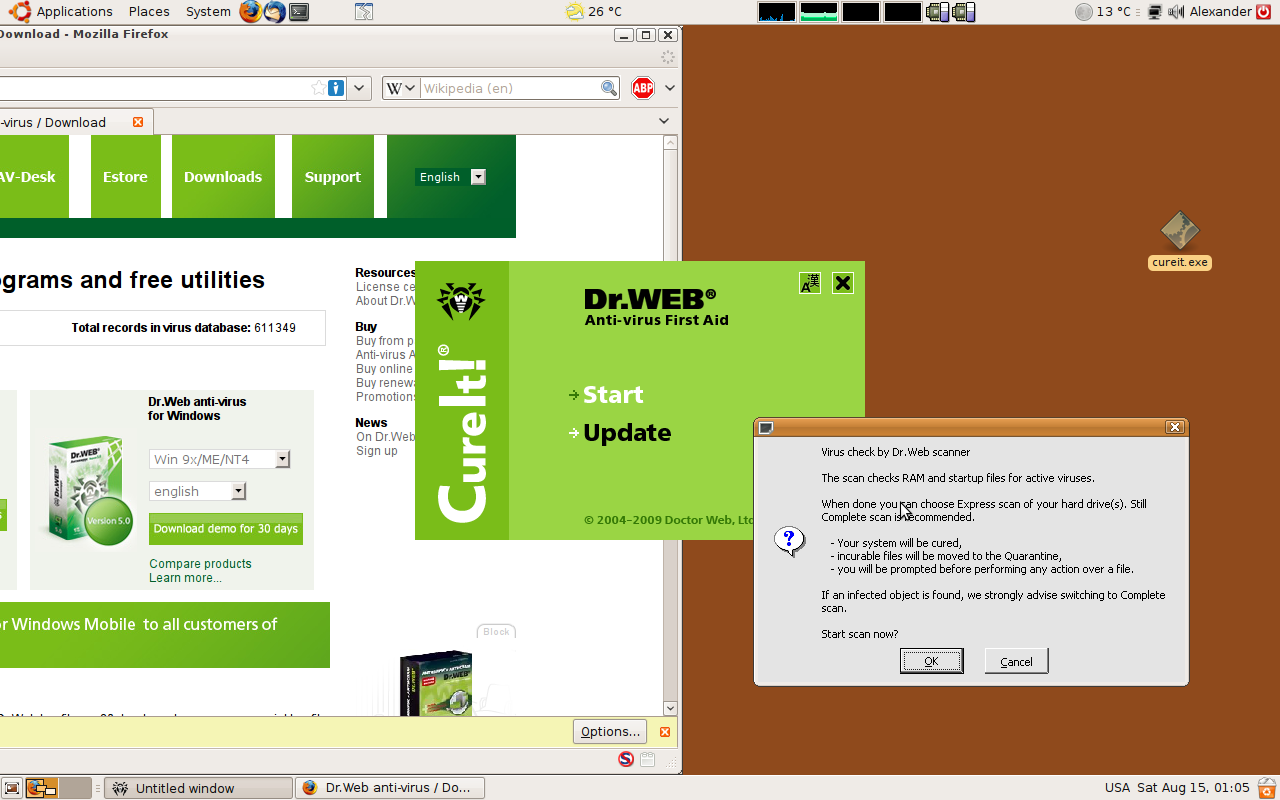Click the Dr.Web spider logo in CureIt
This screenshot has height=800, width=1280.
(x=461, y=299)
